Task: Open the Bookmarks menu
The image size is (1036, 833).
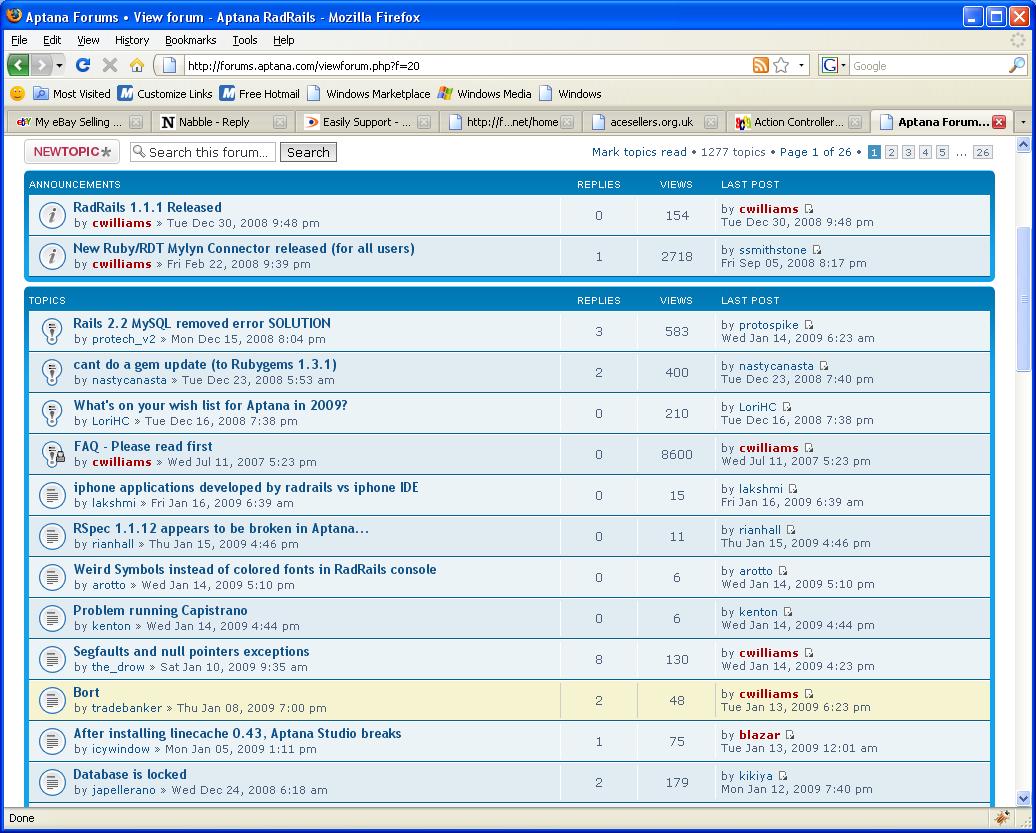Action: [x=190, y=40]
